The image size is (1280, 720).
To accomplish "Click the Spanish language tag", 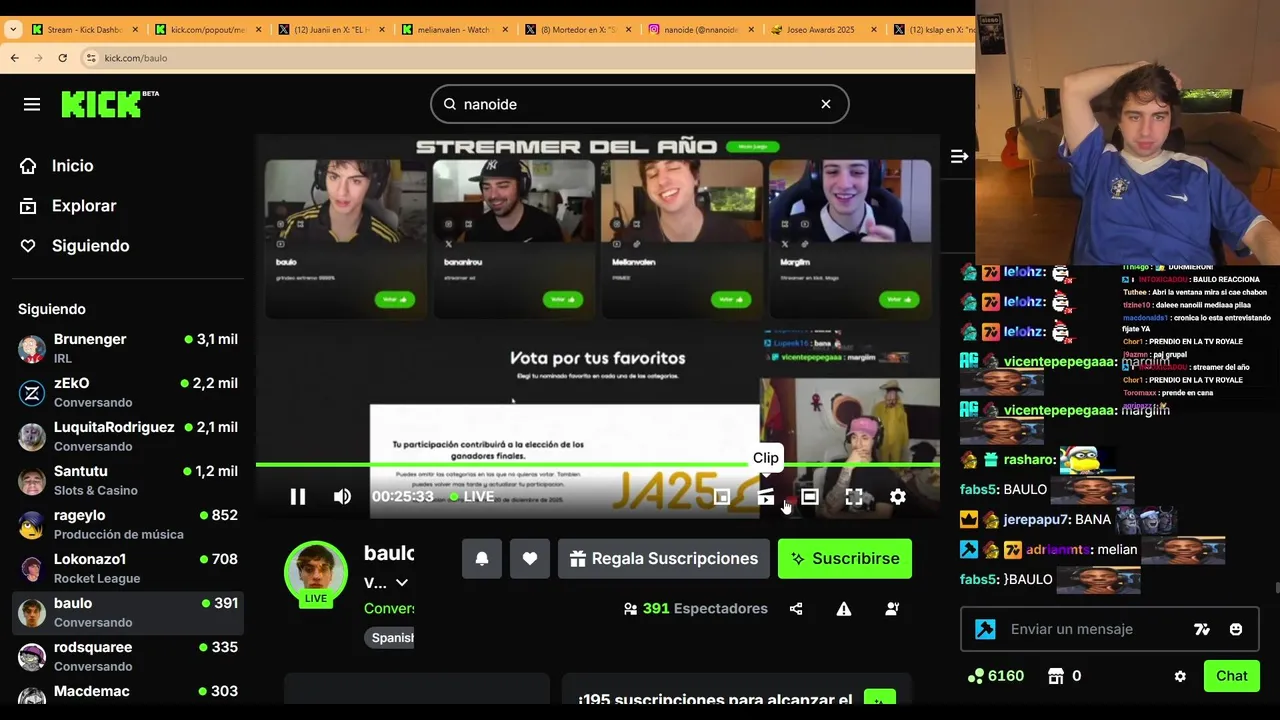I will tap(392, 638).
